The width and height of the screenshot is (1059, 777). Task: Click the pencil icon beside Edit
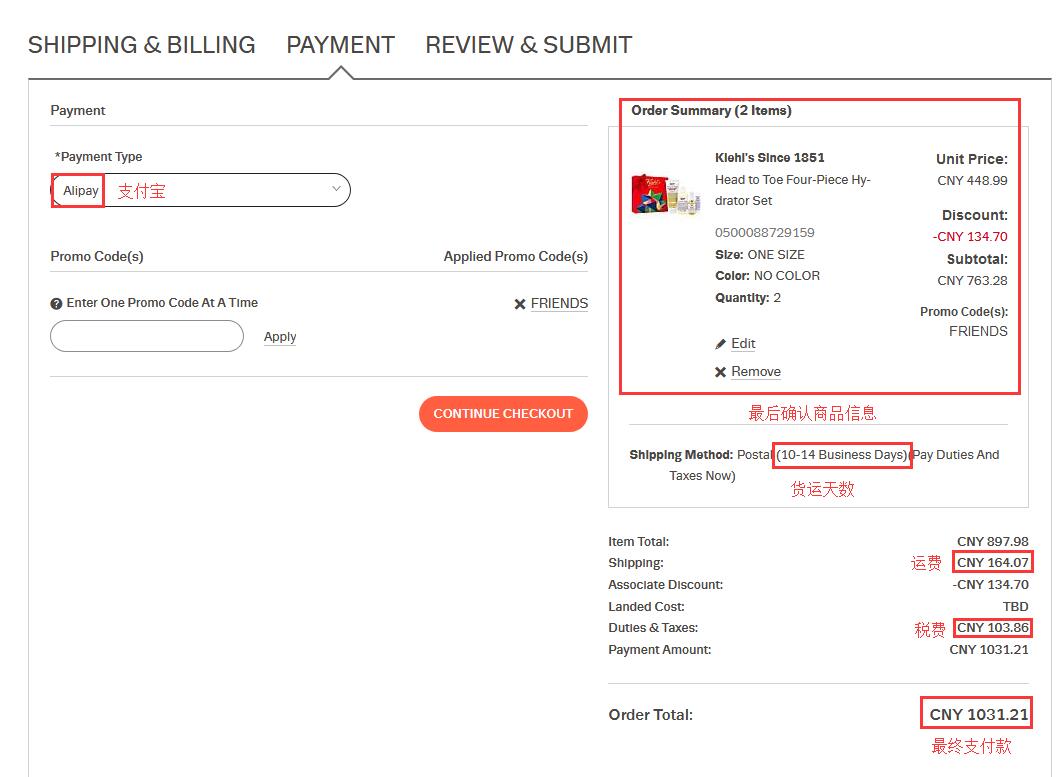pos(720,344)
